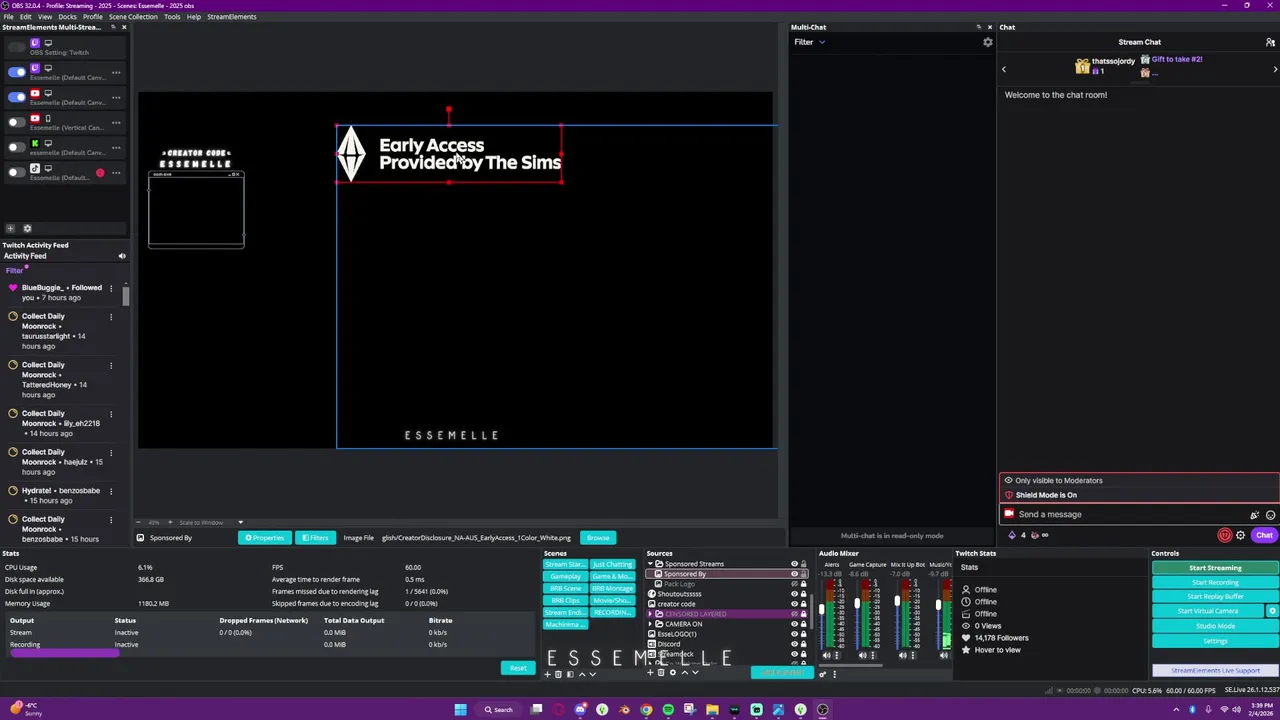Disable YouTube Default Canvas output toggle
Viewport: 1280px width, 720px height.
(17, 97)
